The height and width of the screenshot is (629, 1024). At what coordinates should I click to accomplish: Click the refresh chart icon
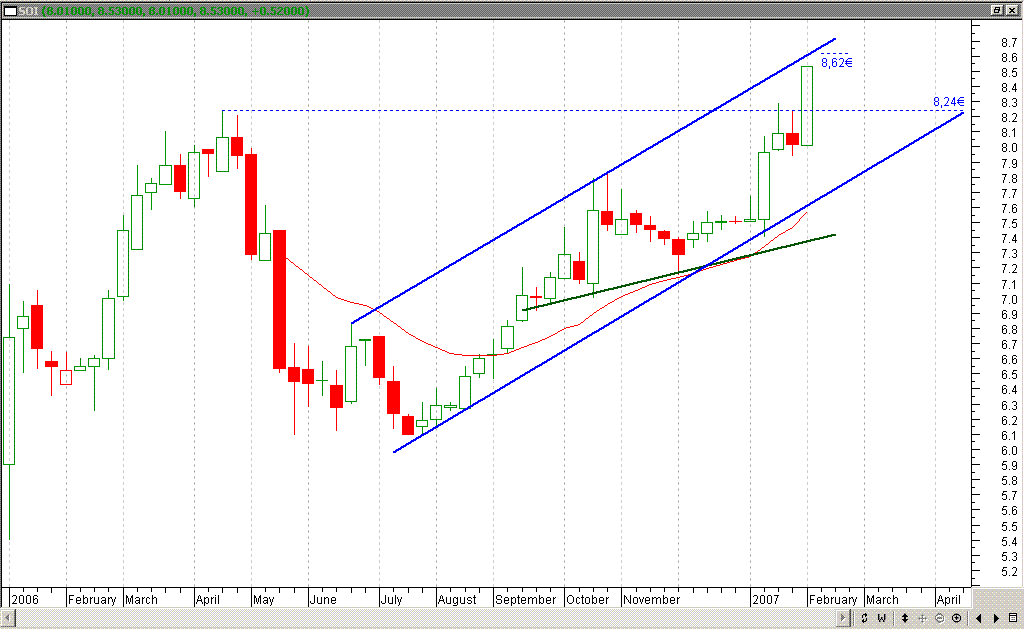pos(864,618)
